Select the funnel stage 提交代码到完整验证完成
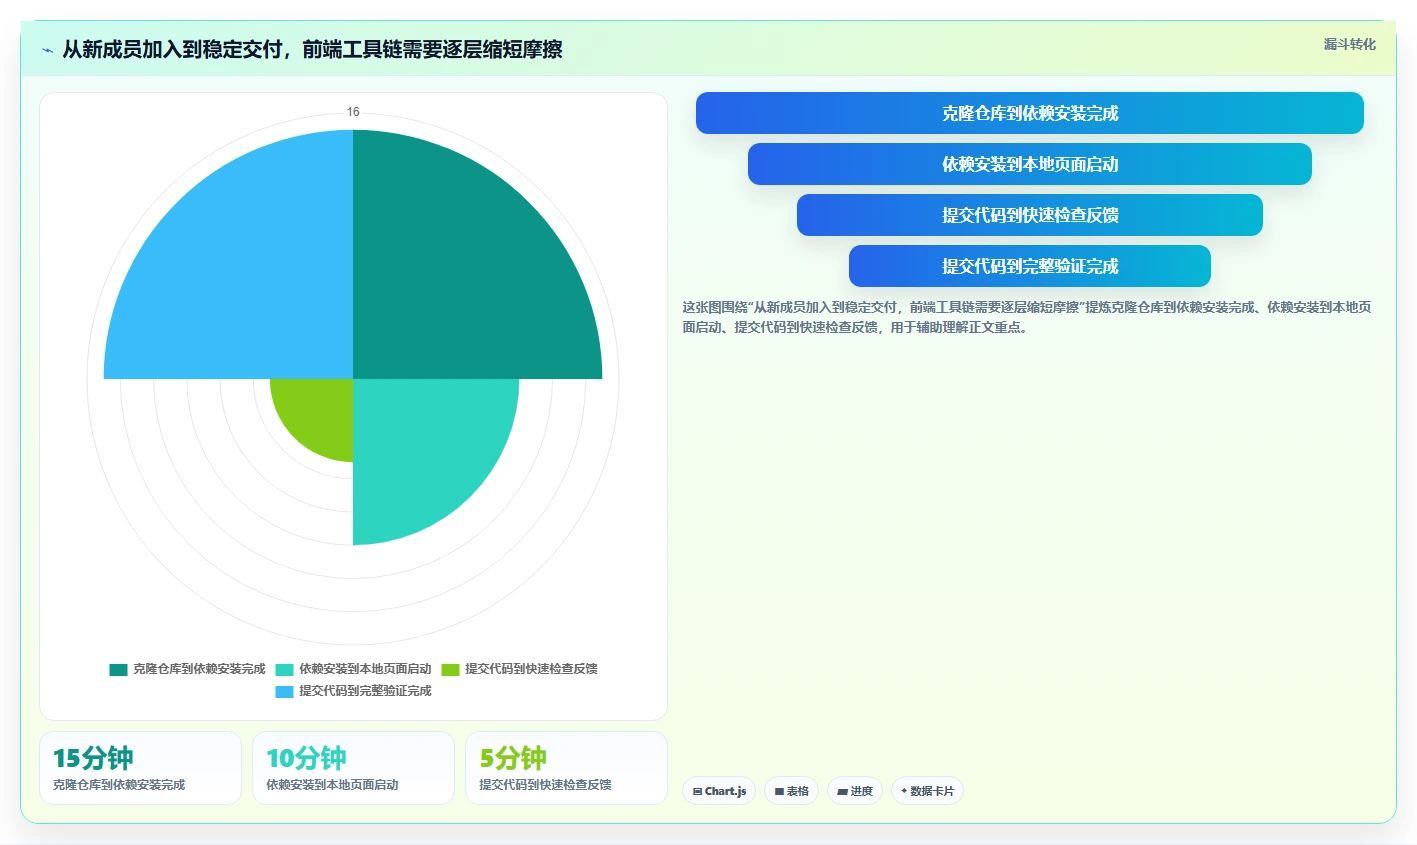 (x=1029, y=266)
